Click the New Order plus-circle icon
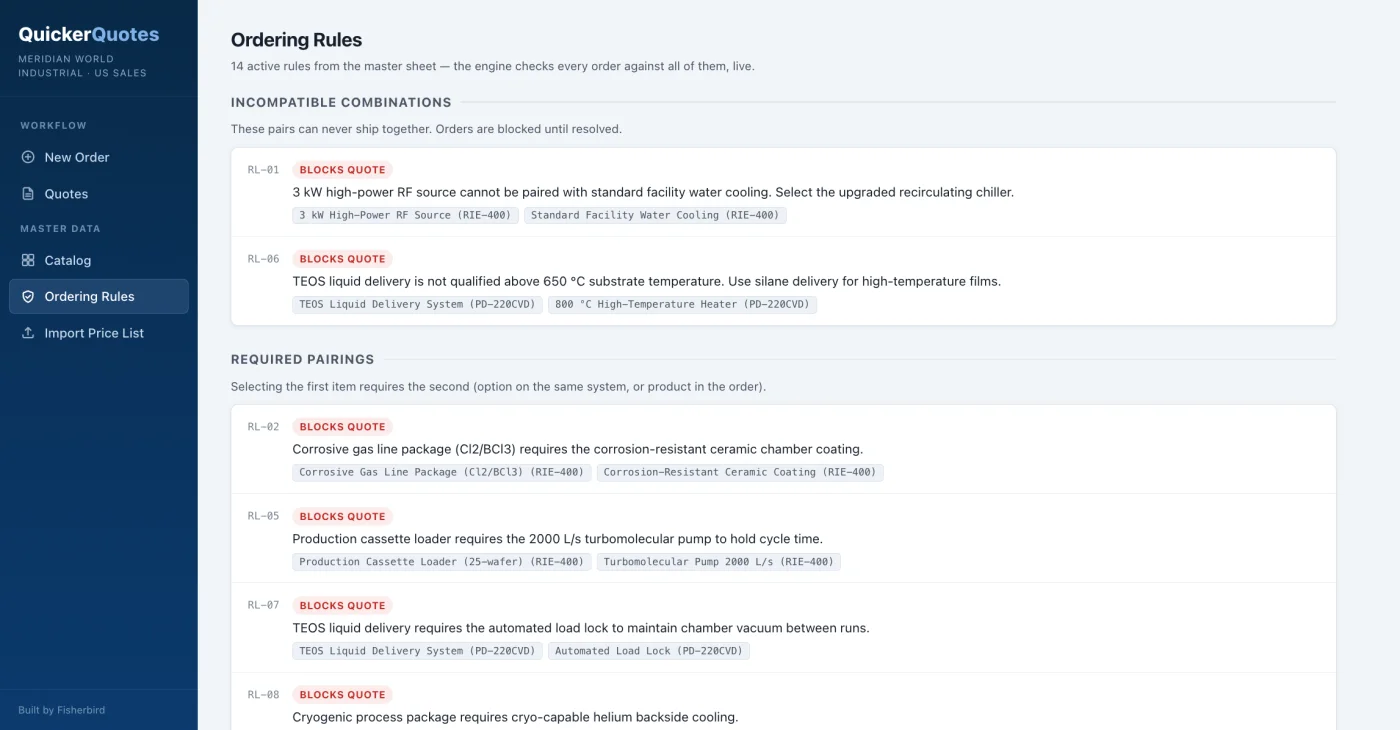Image resolution: width=1400 pixels, height=730 pixels. click(28, 157)
